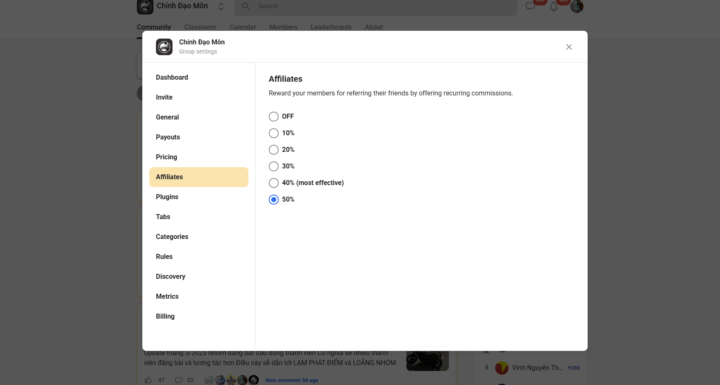Click the comment bubble icon showing 22
This screenshot has width=720, height=385.
[x=179, y=380]
